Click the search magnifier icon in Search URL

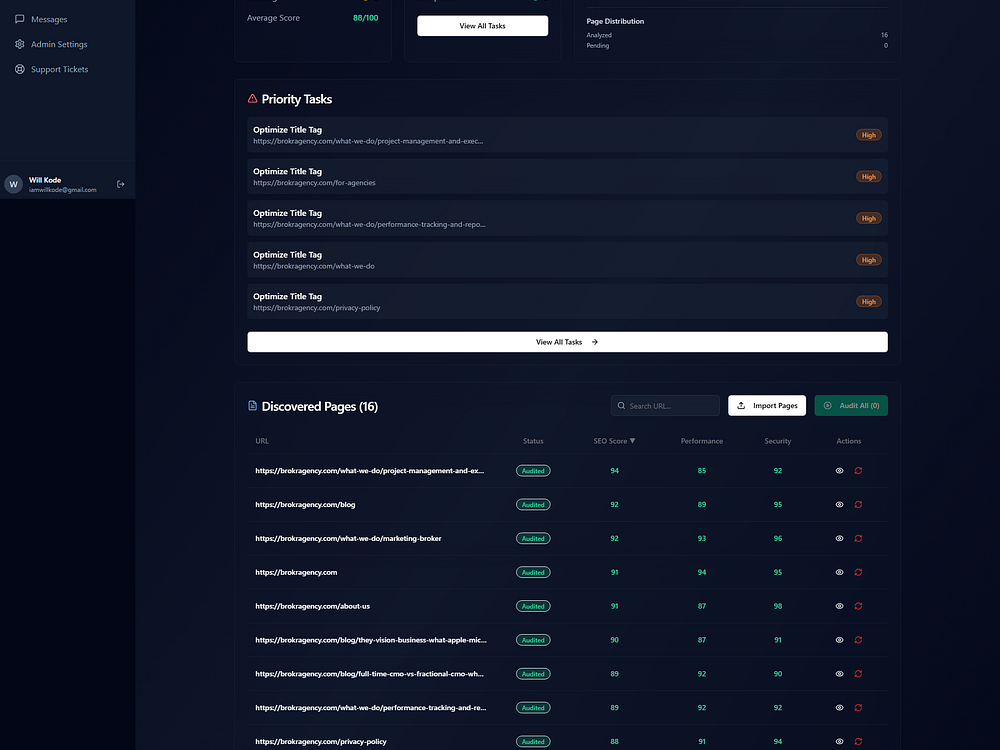coord(621,406)
